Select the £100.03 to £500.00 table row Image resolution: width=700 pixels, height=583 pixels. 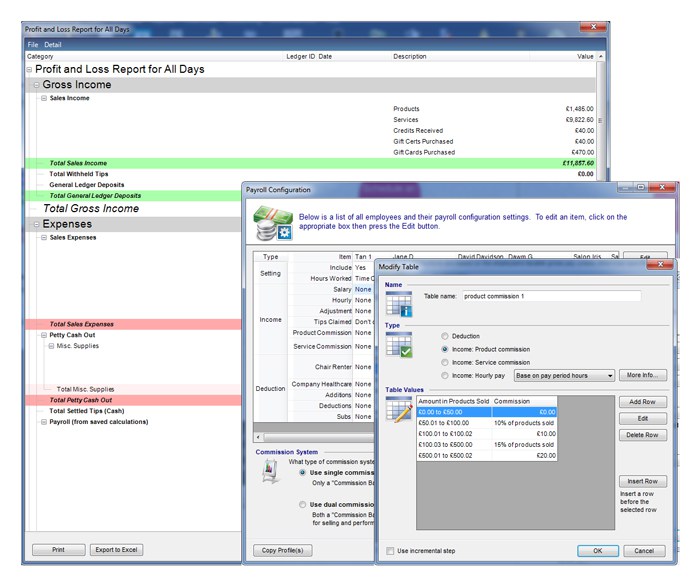(486, 444)
